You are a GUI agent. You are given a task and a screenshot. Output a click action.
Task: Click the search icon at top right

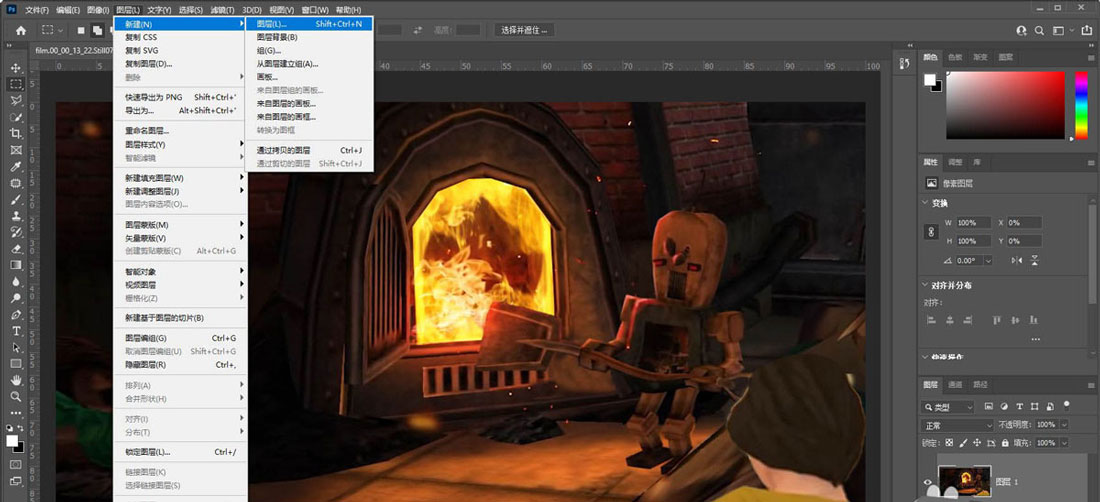coord(1038,30)
